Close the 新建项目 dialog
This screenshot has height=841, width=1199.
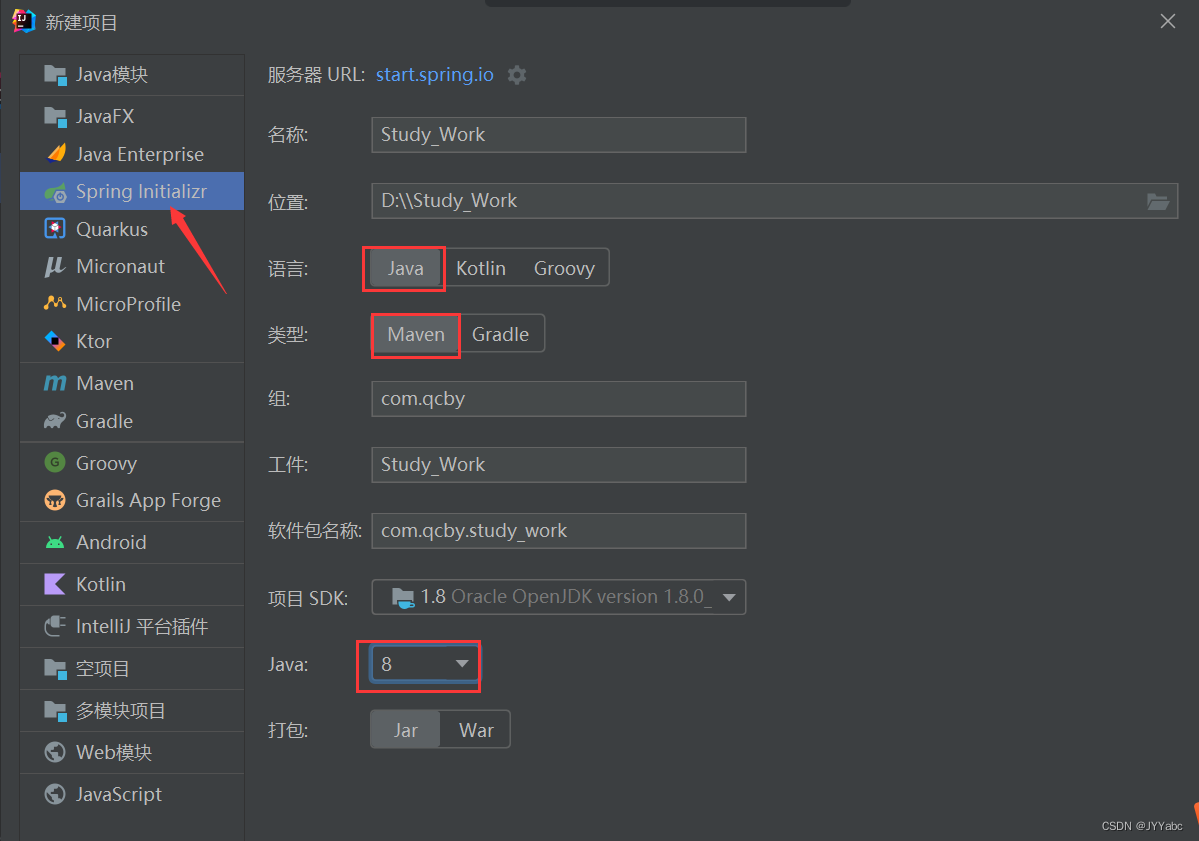[x=1168, y=21]
